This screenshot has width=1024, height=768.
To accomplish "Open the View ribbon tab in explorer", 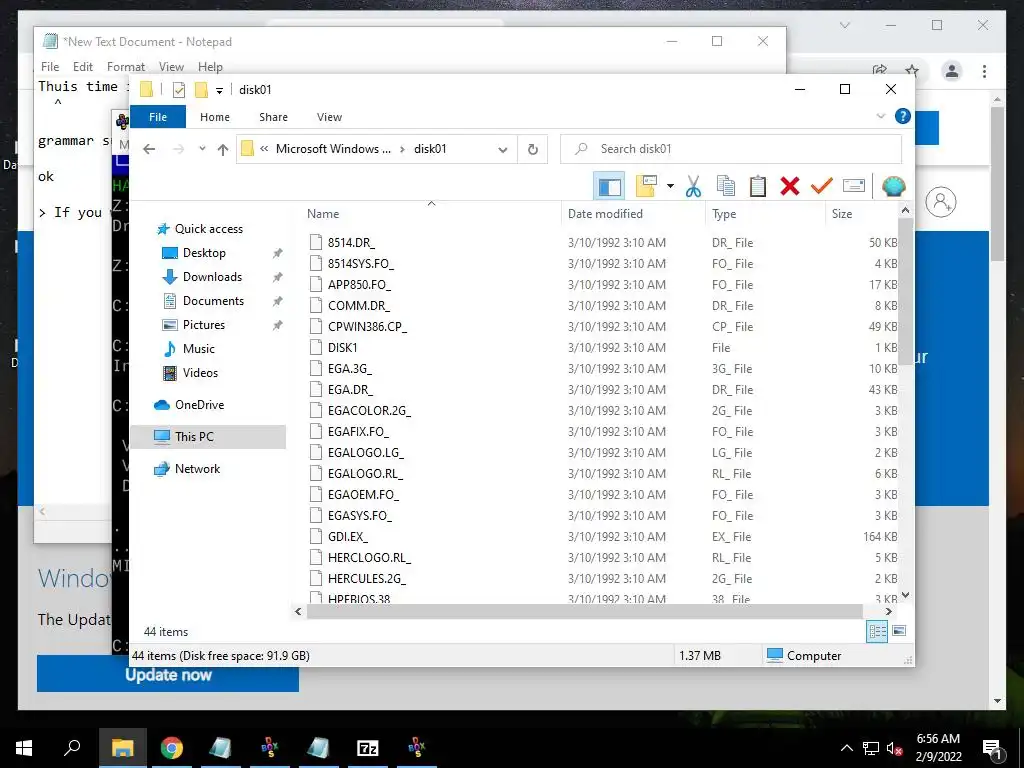I will click(x=329, y=117).
